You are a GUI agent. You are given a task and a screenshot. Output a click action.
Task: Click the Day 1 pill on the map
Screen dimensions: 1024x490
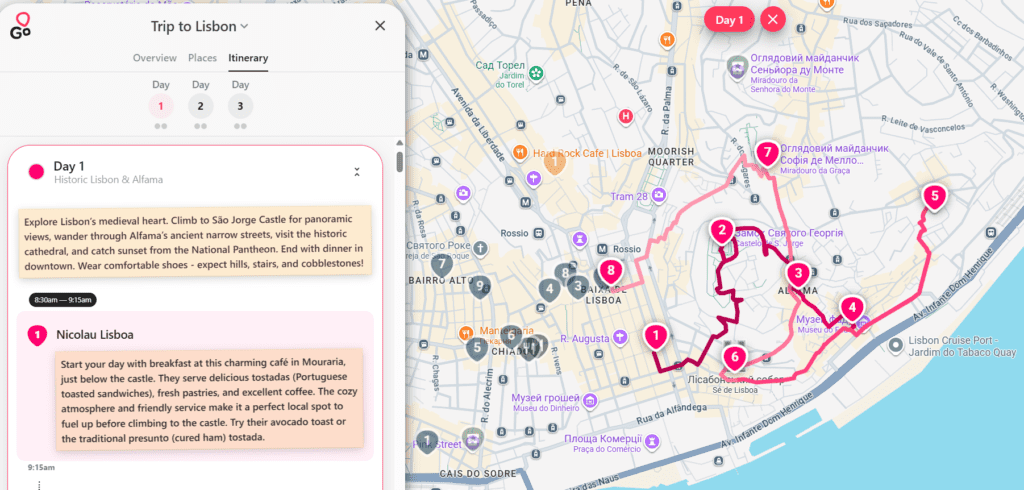pos(728,19)
